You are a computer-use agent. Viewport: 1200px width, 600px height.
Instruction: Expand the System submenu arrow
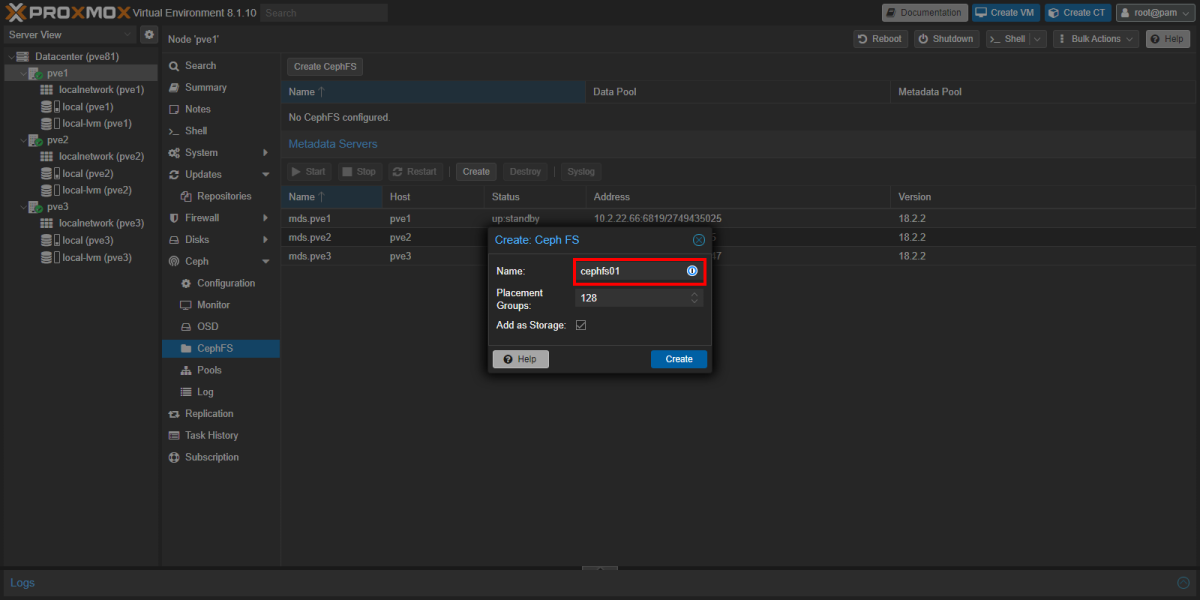(265, 153)
